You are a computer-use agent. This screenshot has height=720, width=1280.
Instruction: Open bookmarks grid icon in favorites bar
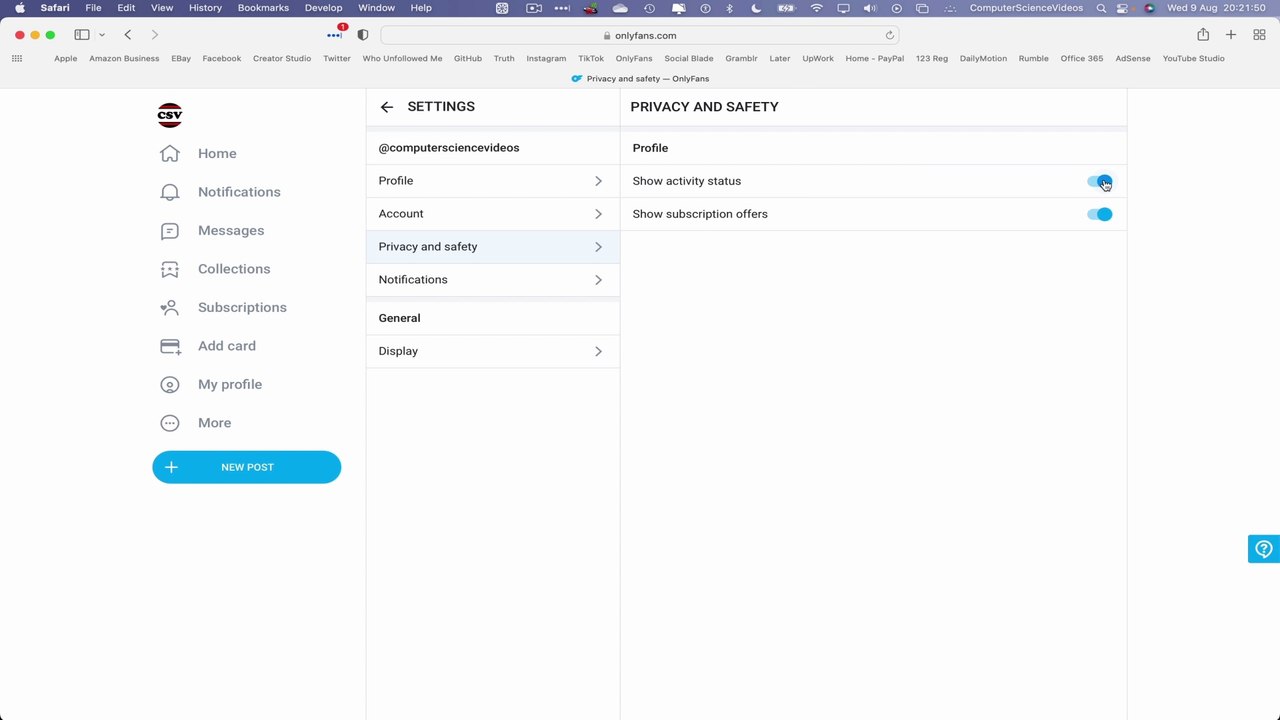click(x=17, y=58)
